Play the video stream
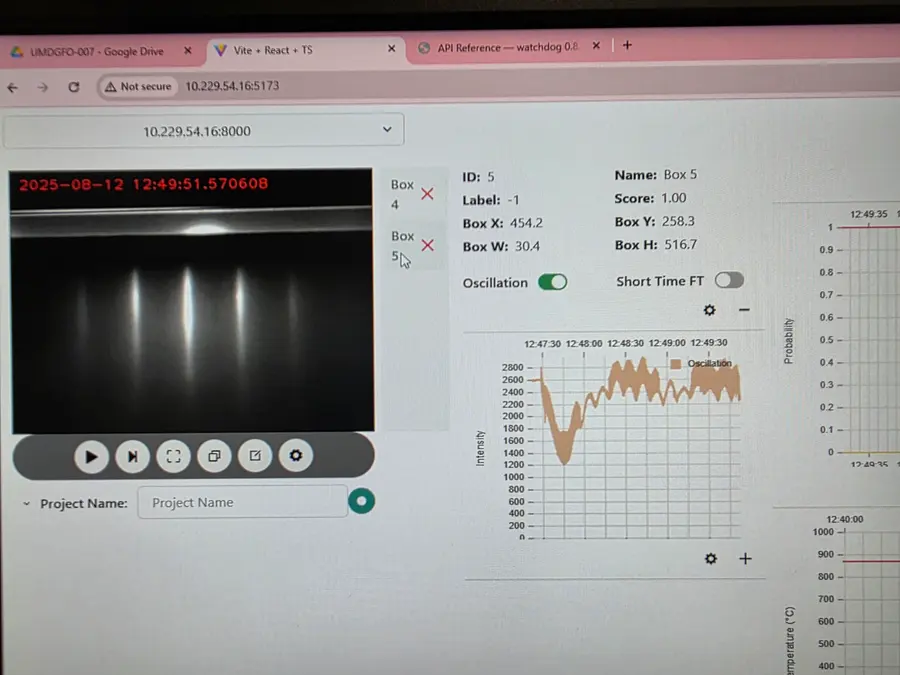The height and width of the screenshot is (675, 900). (91, 457)
